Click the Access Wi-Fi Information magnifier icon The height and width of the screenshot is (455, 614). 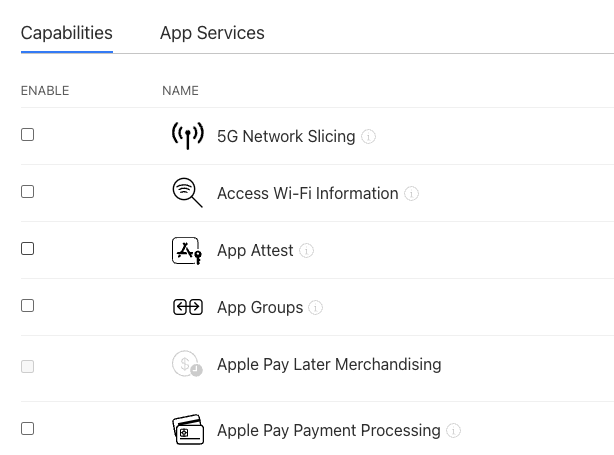pos(188,193)
